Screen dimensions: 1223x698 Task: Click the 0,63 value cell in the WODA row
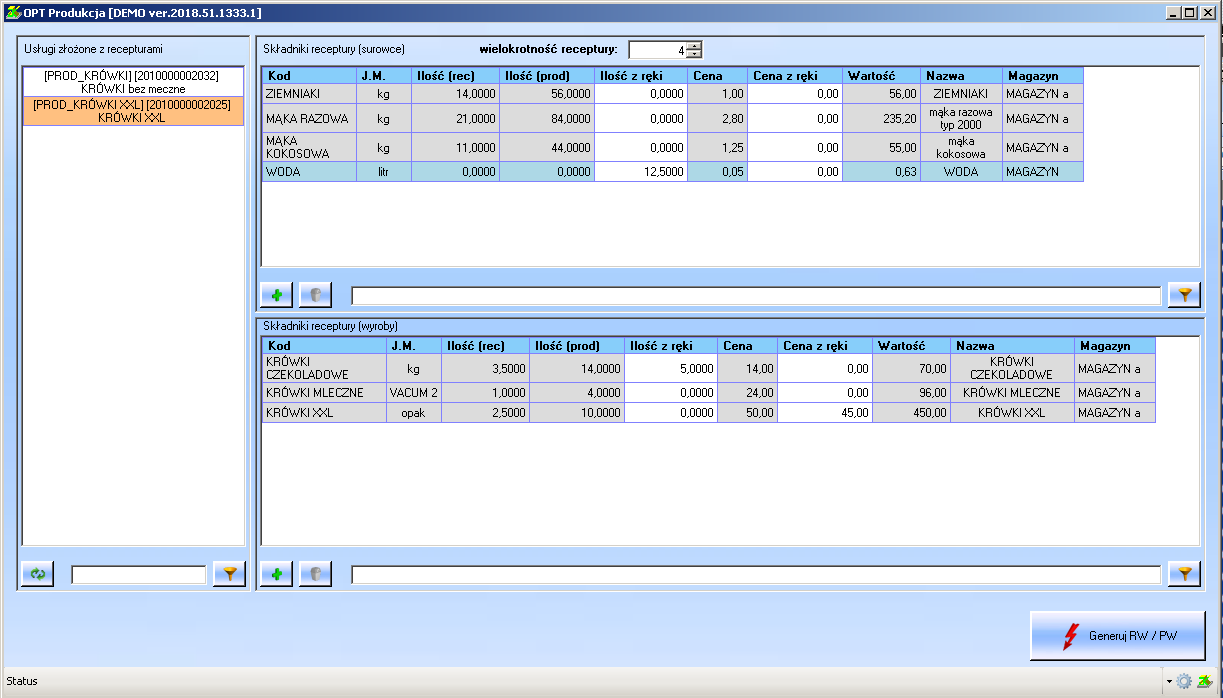[x=881, y=171]
